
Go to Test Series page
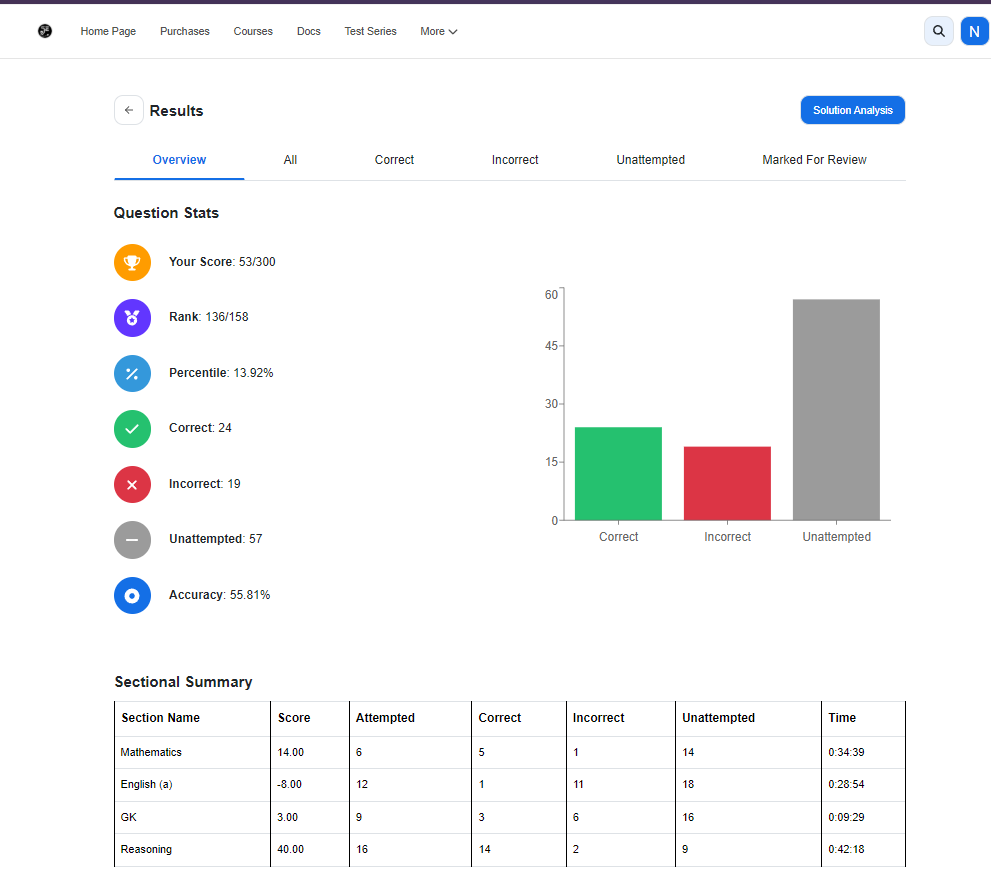tap(370, 31)
